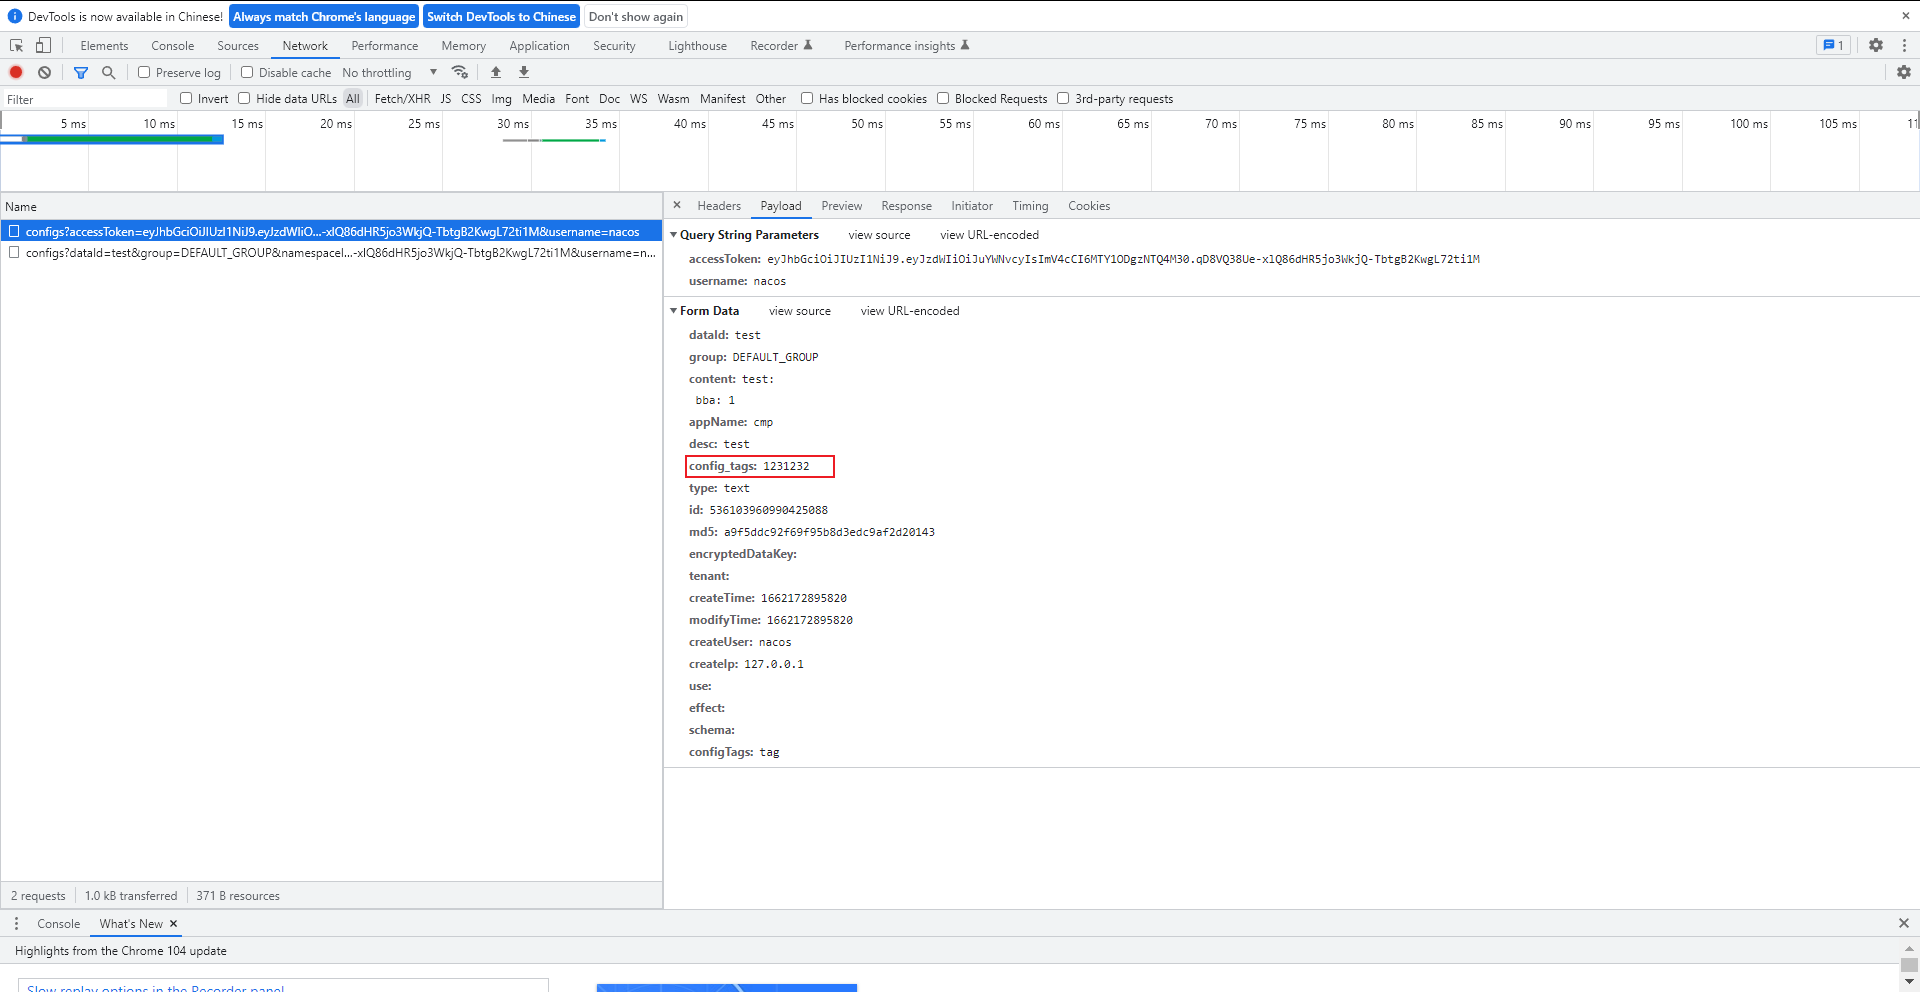This screenshot has height=992, width=1920.
Task: Click Switch DevTools to Chinese button
Action: coord(501,16)
